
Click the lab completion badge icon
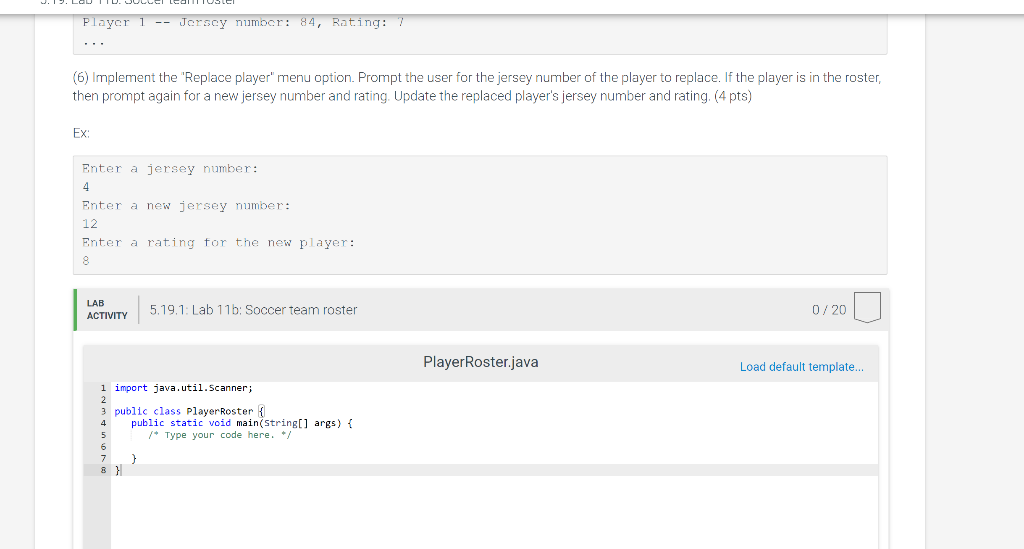click(x=867, y=307)
